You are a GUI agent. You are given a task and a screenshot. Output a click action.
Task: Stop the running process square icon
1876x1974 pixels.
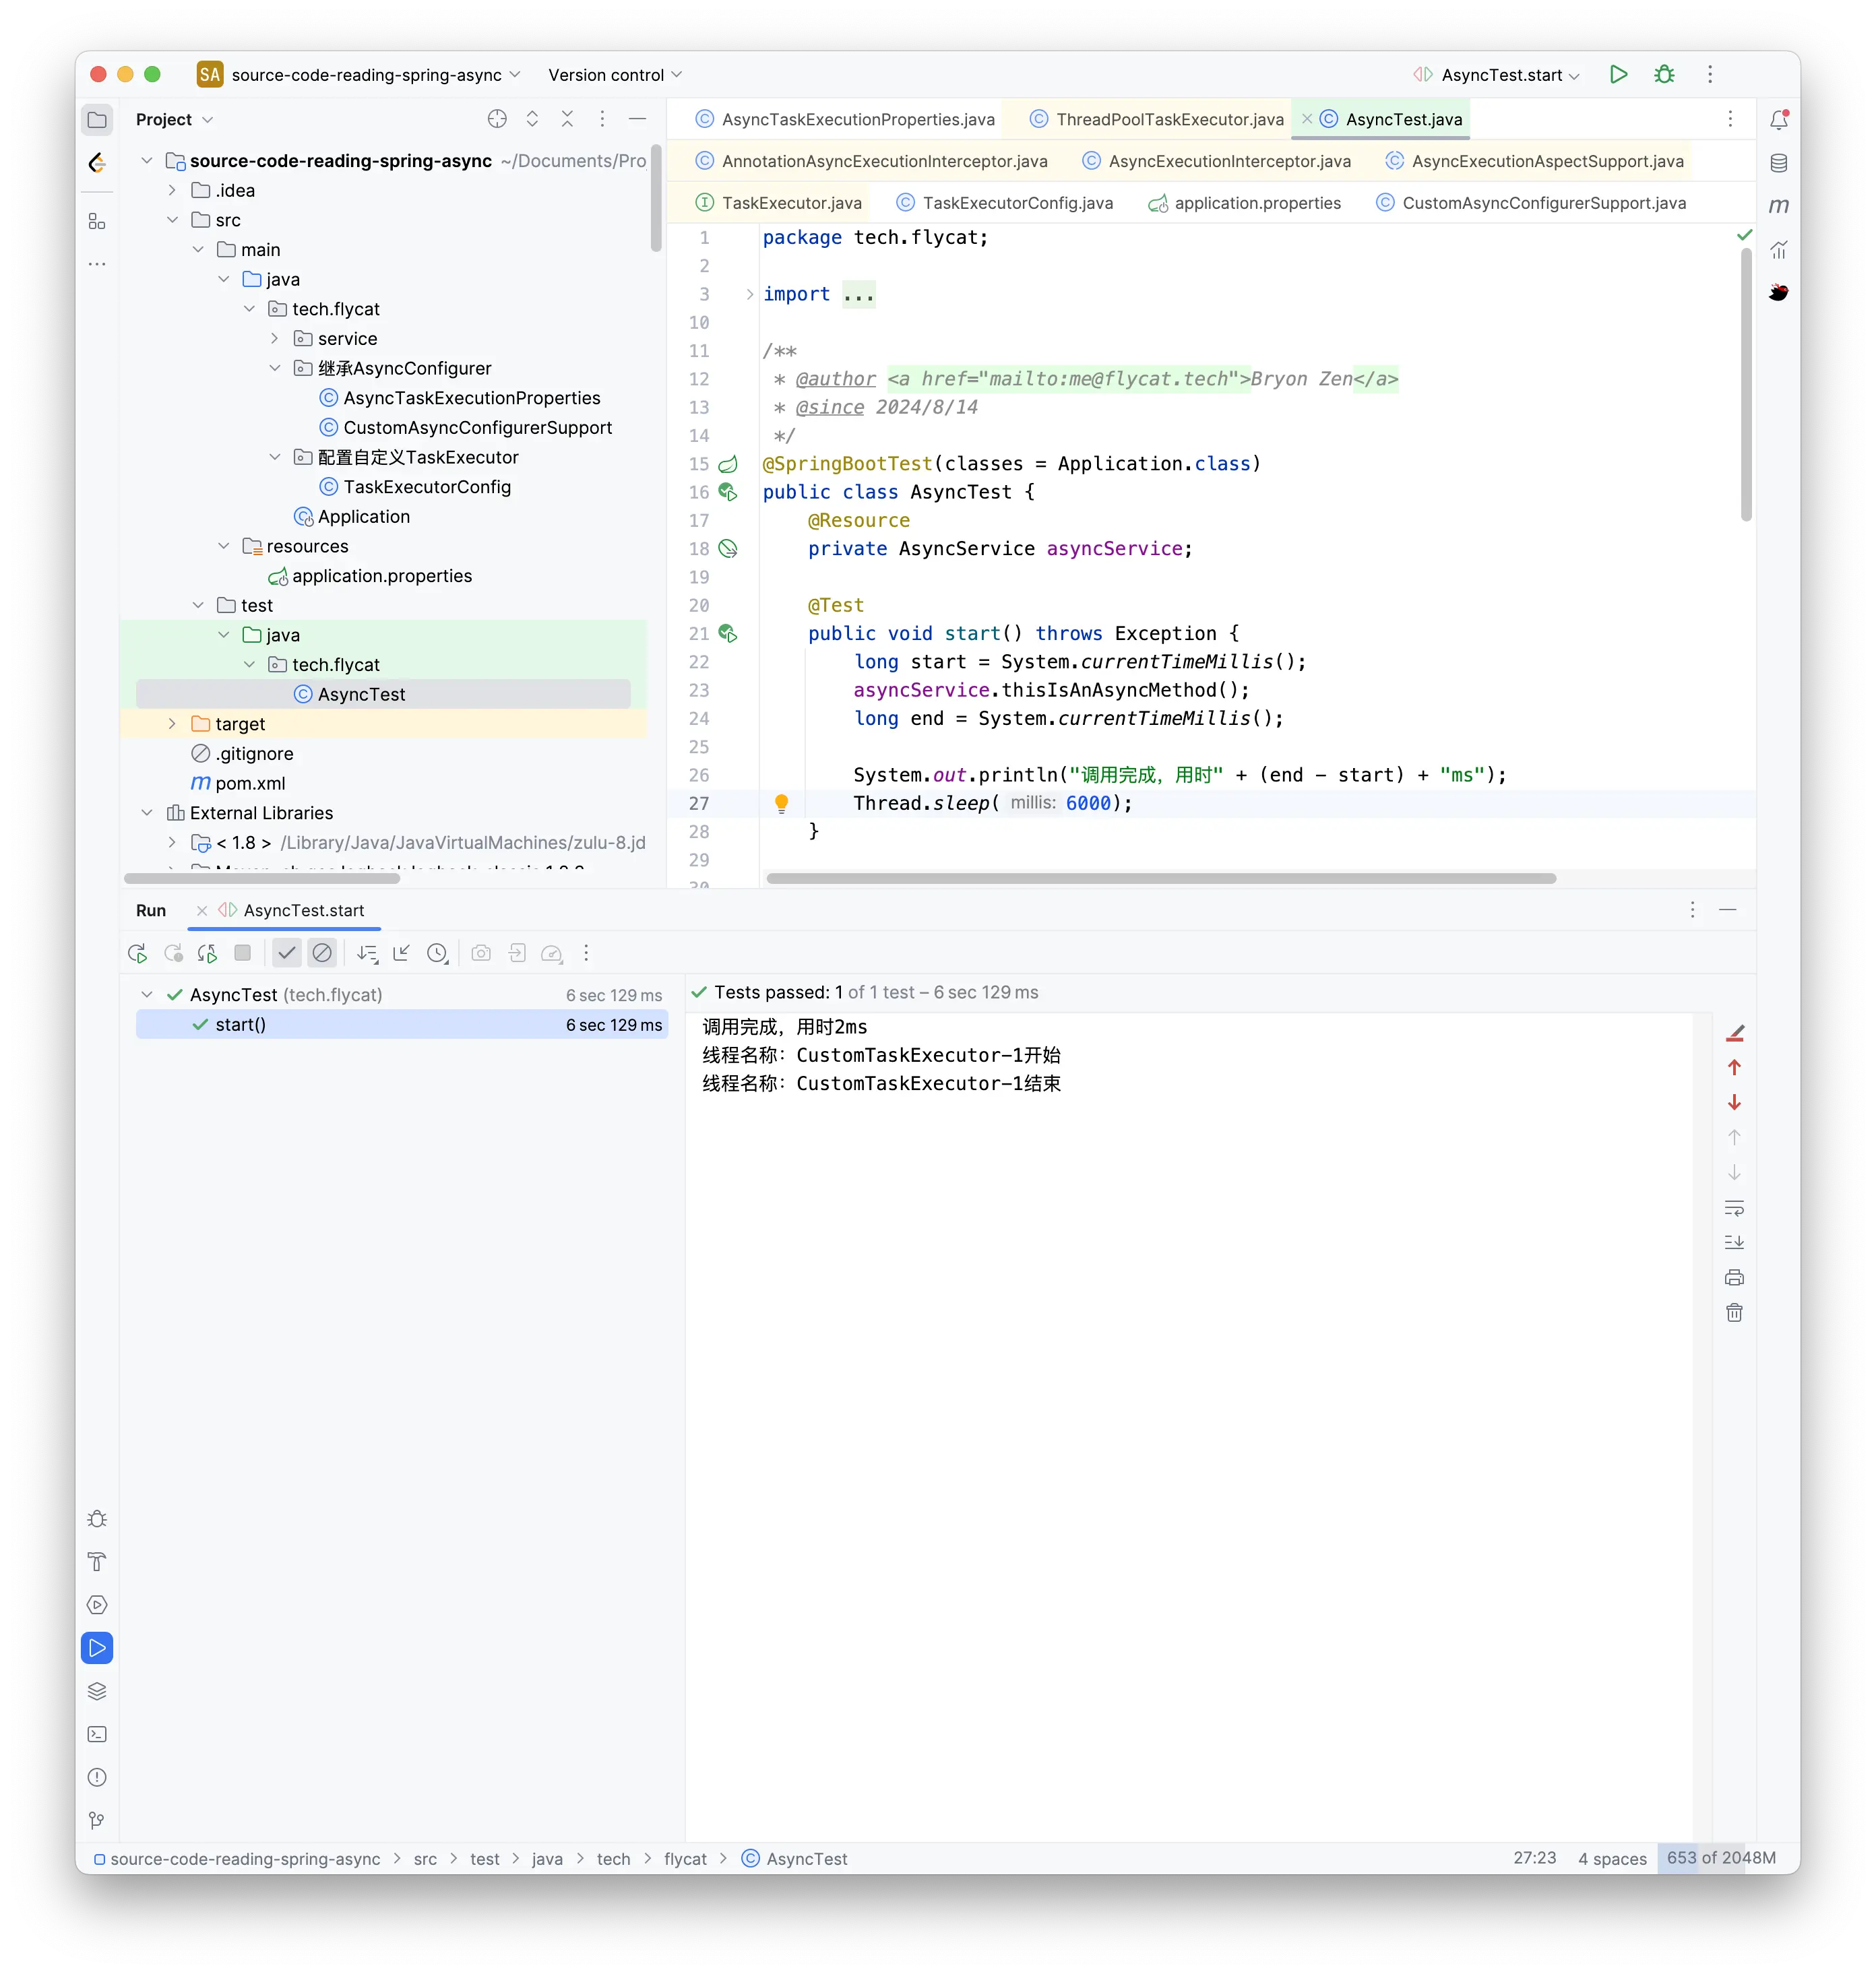coord(242,953)
